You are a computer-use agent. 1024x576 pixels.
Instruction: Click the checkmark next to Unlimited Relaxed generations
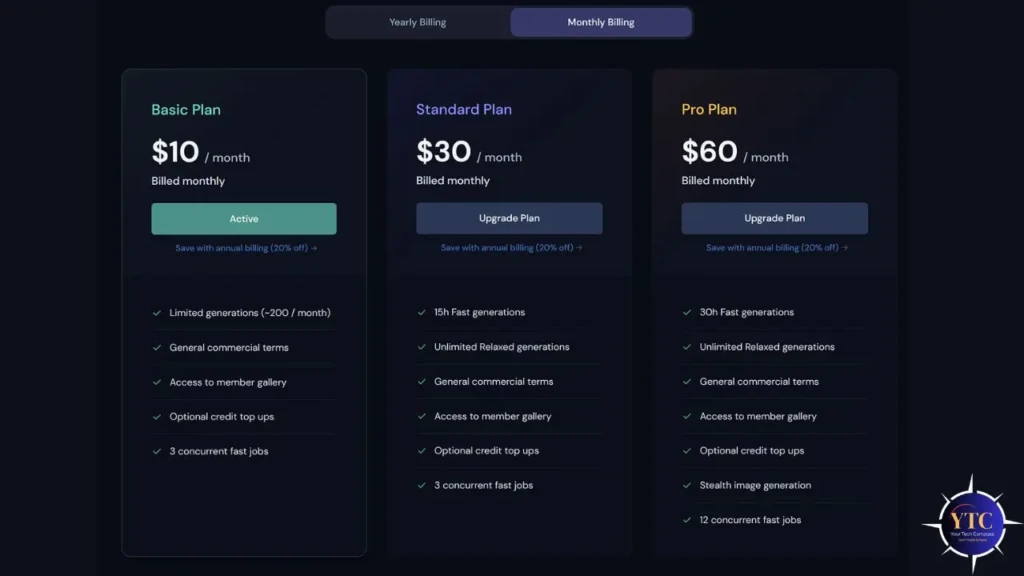[421, 346]
